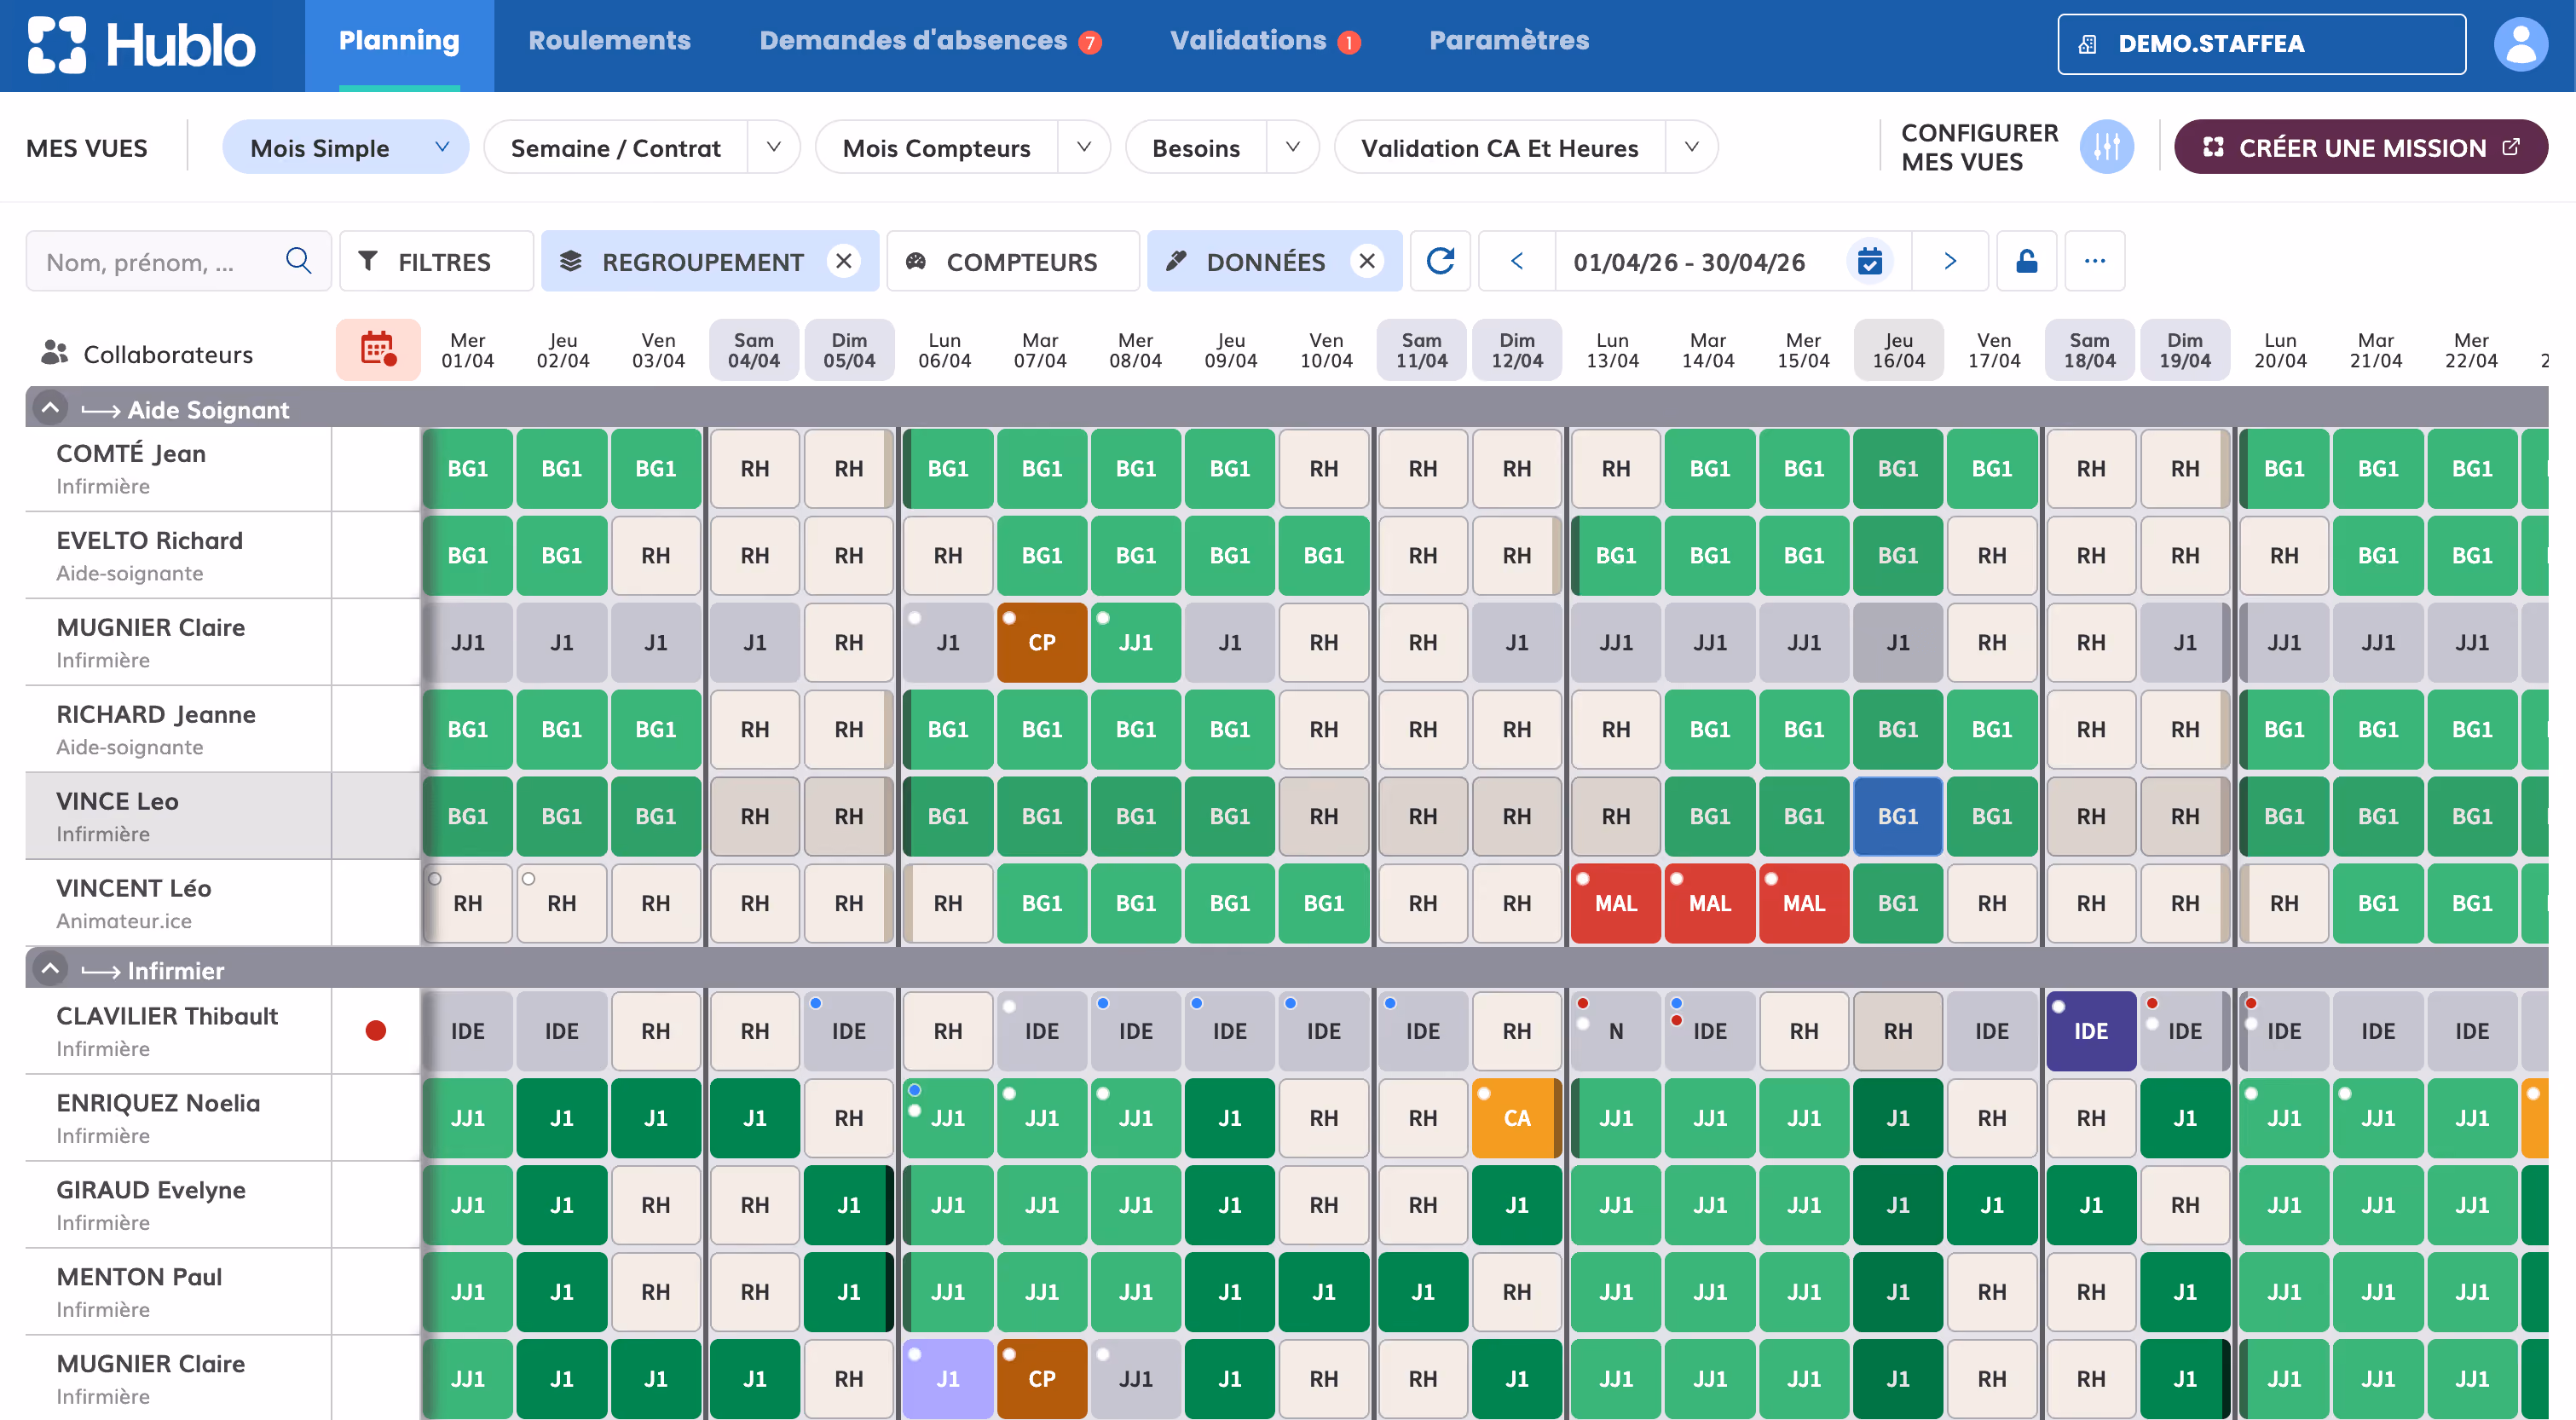The image size is (2576, 1420).
Task: Click CONFIGURER MES VUES label
Action: click(x=1979, y=147)
